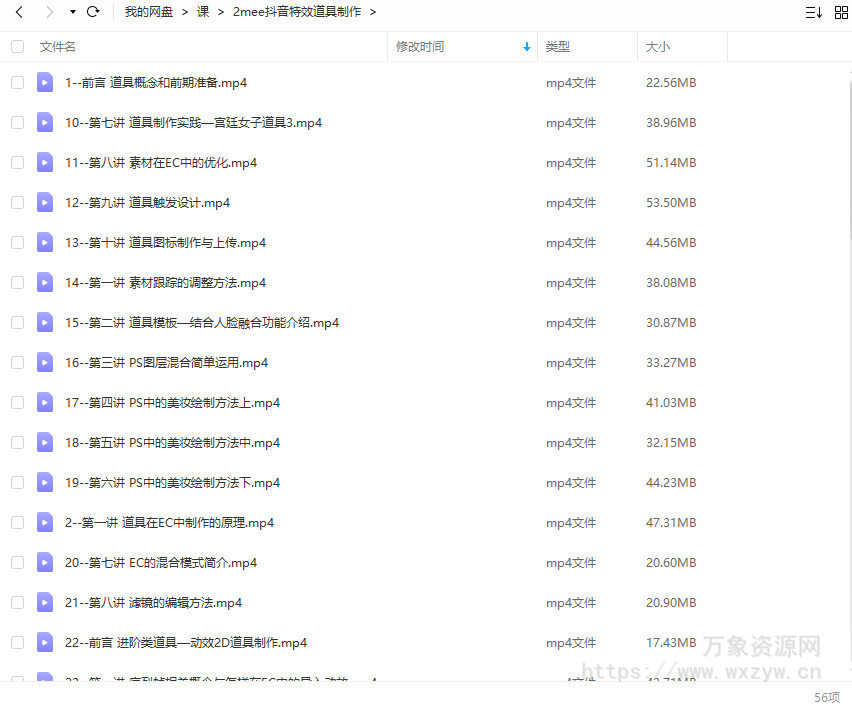Switch to grid view layout
The width and height of the screenshot is (852, 706).
pyautogui.click(x=840, y=11)
